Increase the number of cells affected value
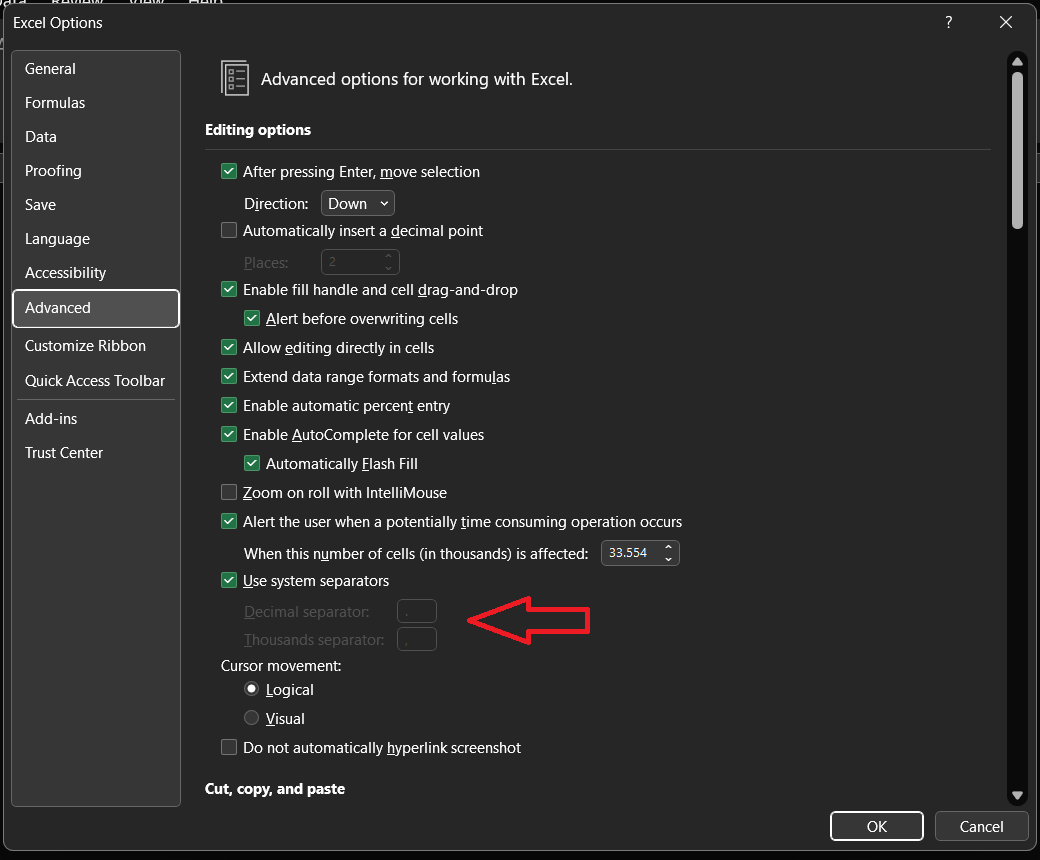Image resolution: width=1040 pixels, height=860 pixels. 669,547
